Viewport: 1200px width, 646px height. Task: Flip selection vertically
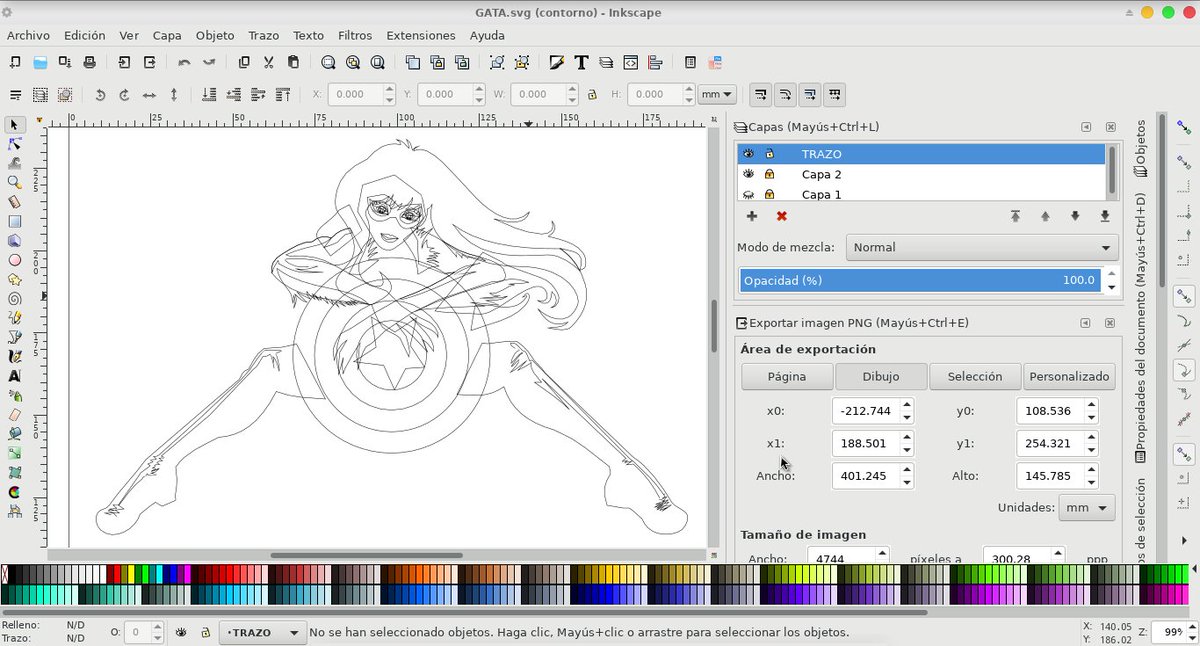pos(174,95)
